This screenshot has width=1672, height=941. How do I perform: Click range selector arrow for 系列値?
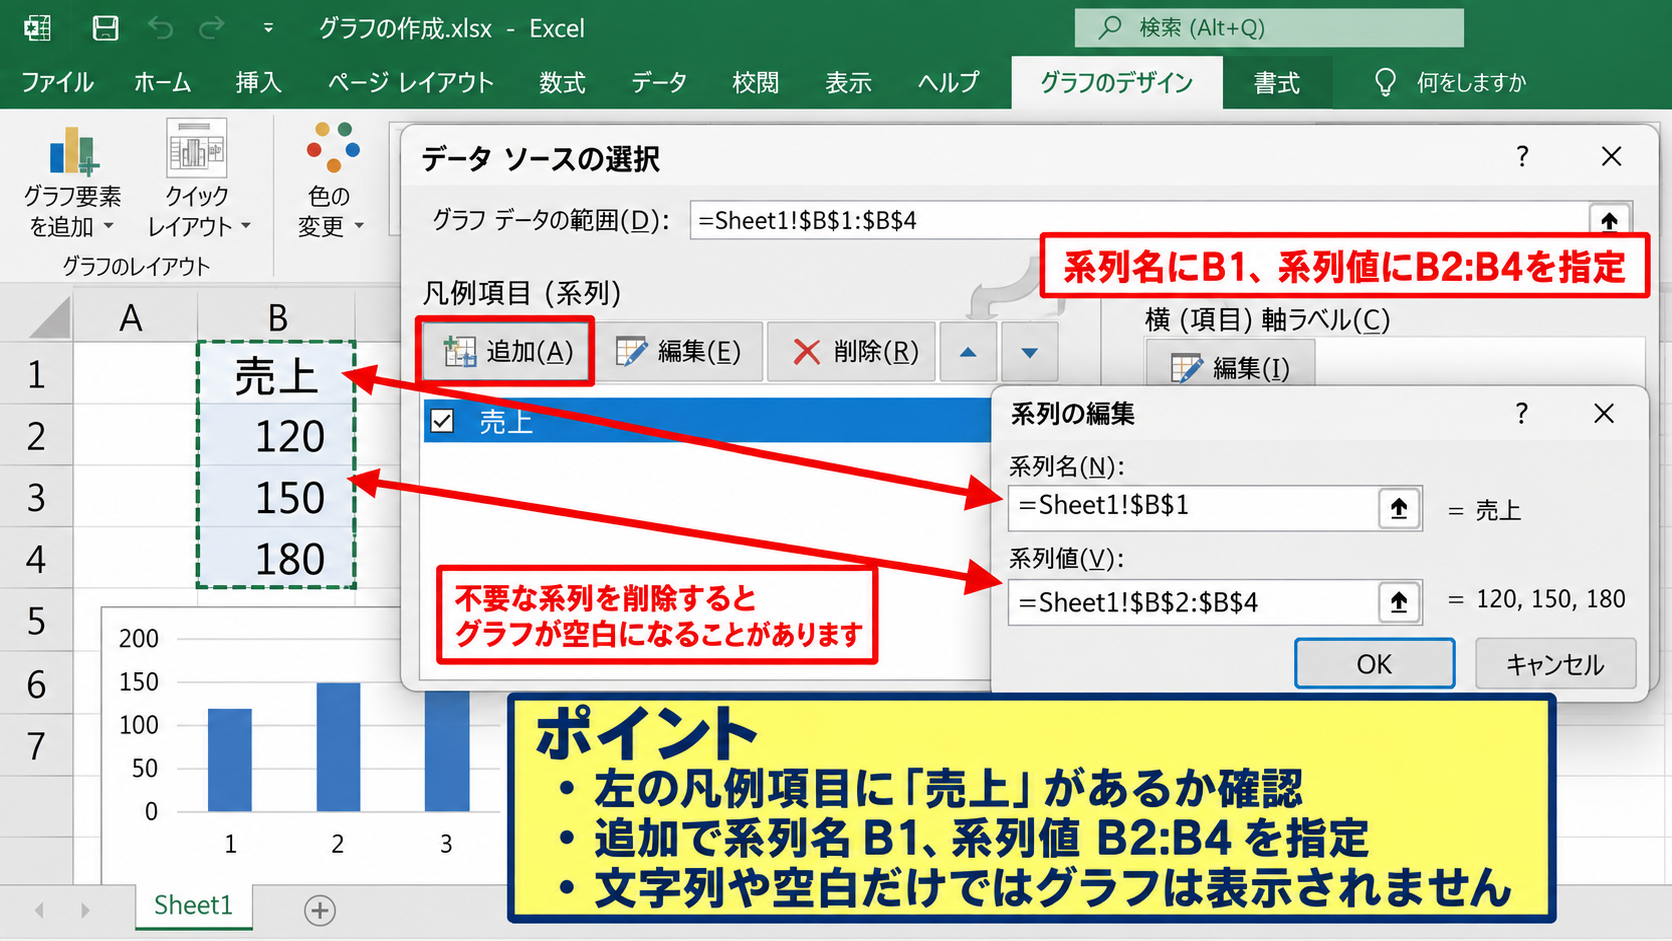pos(1400,602)
